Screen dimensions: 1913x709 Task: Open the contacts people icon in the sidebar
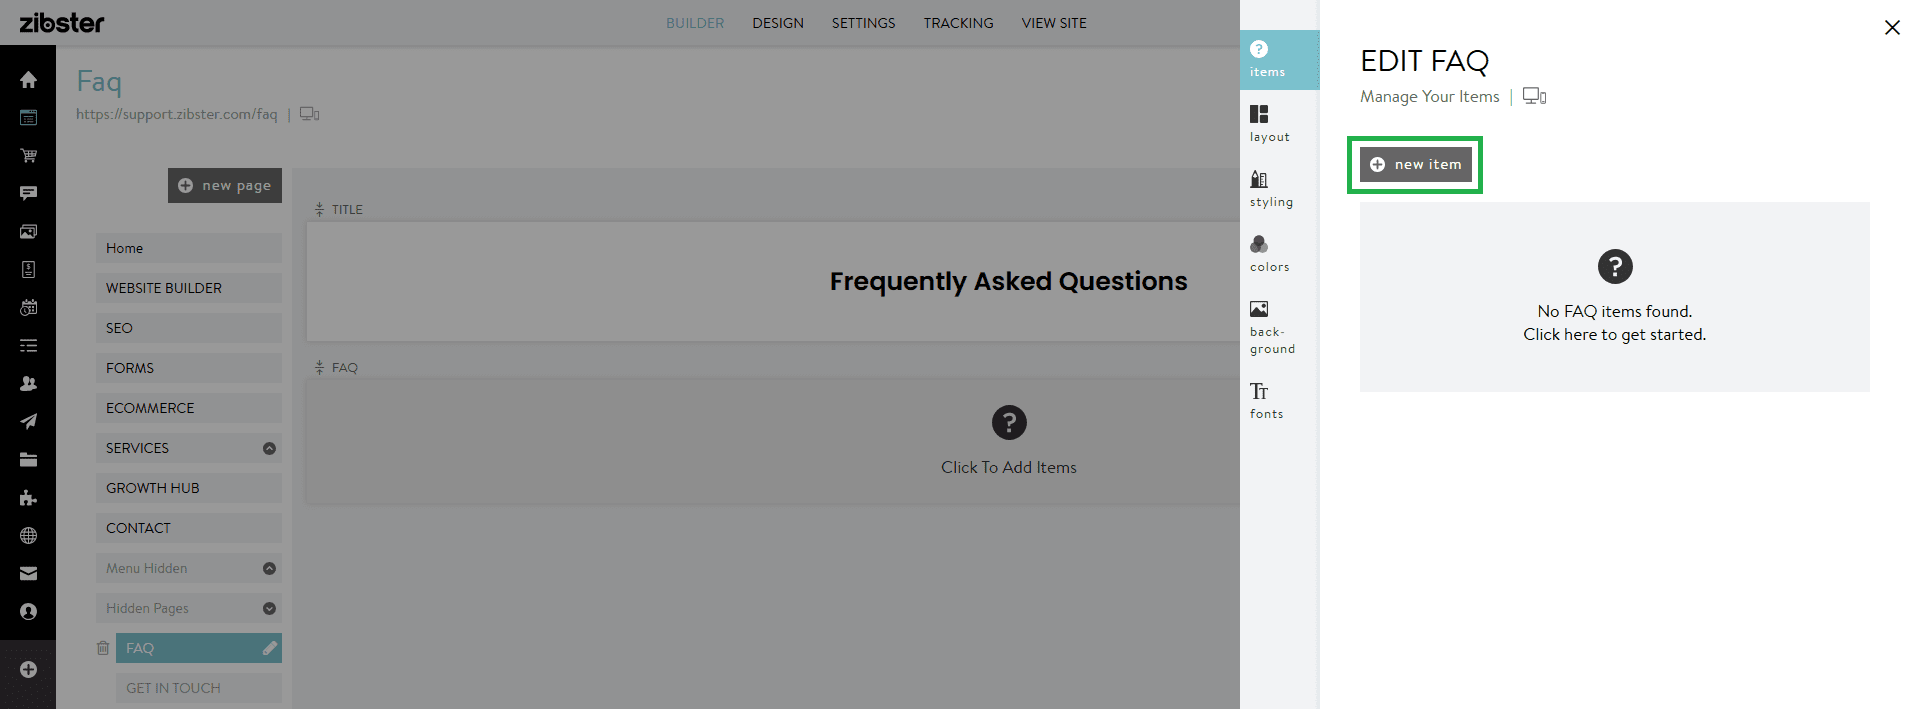pos(28,383)
